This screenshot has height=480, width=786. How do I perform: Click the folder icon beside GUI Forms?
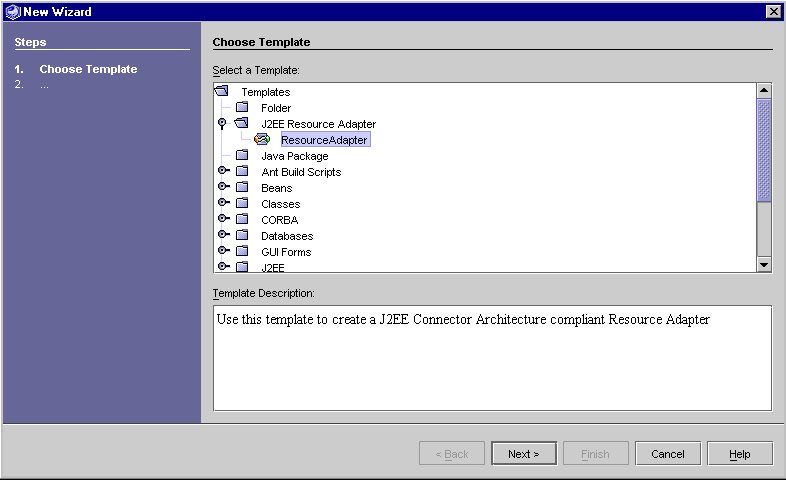click(242, 252)
